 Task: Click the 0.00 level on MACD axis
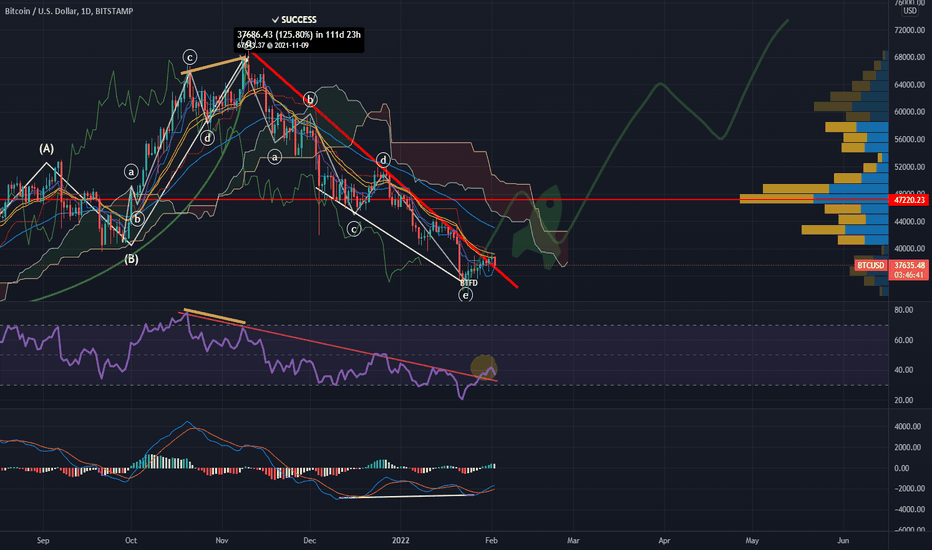pyautogui.click(x=902, y=468)
